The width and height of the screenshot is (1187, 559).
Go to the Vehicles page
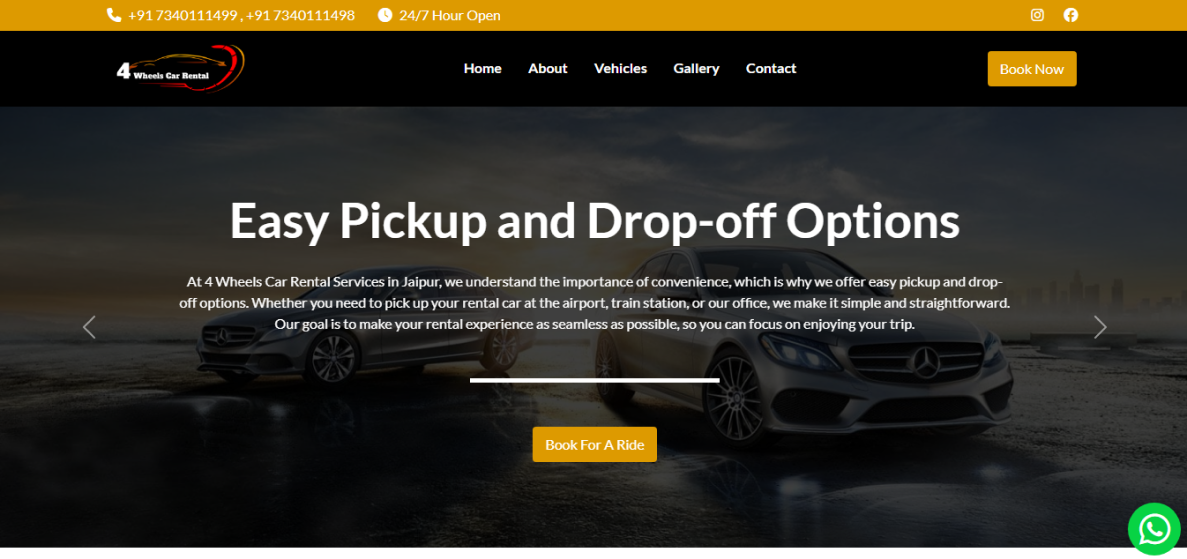[620, 68]
